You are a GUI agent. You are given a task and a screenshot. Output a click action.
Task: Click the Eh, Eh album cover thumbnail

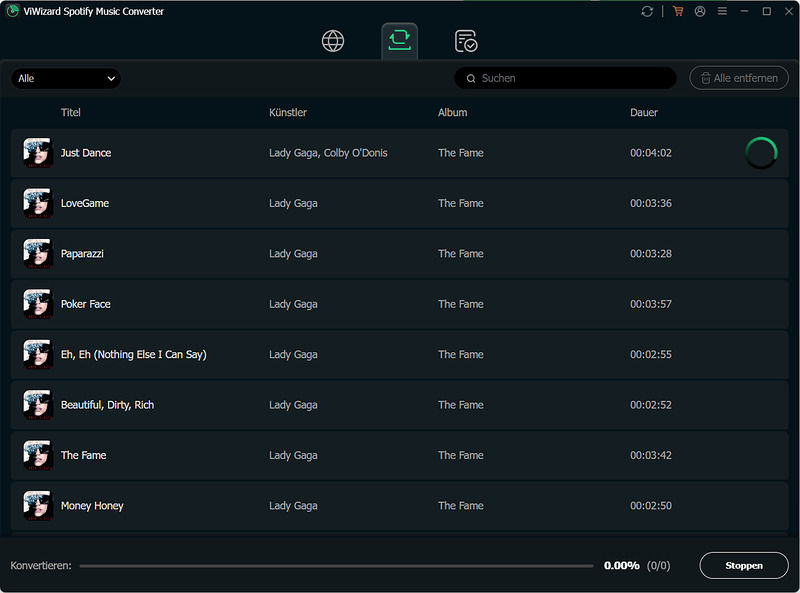38,354
